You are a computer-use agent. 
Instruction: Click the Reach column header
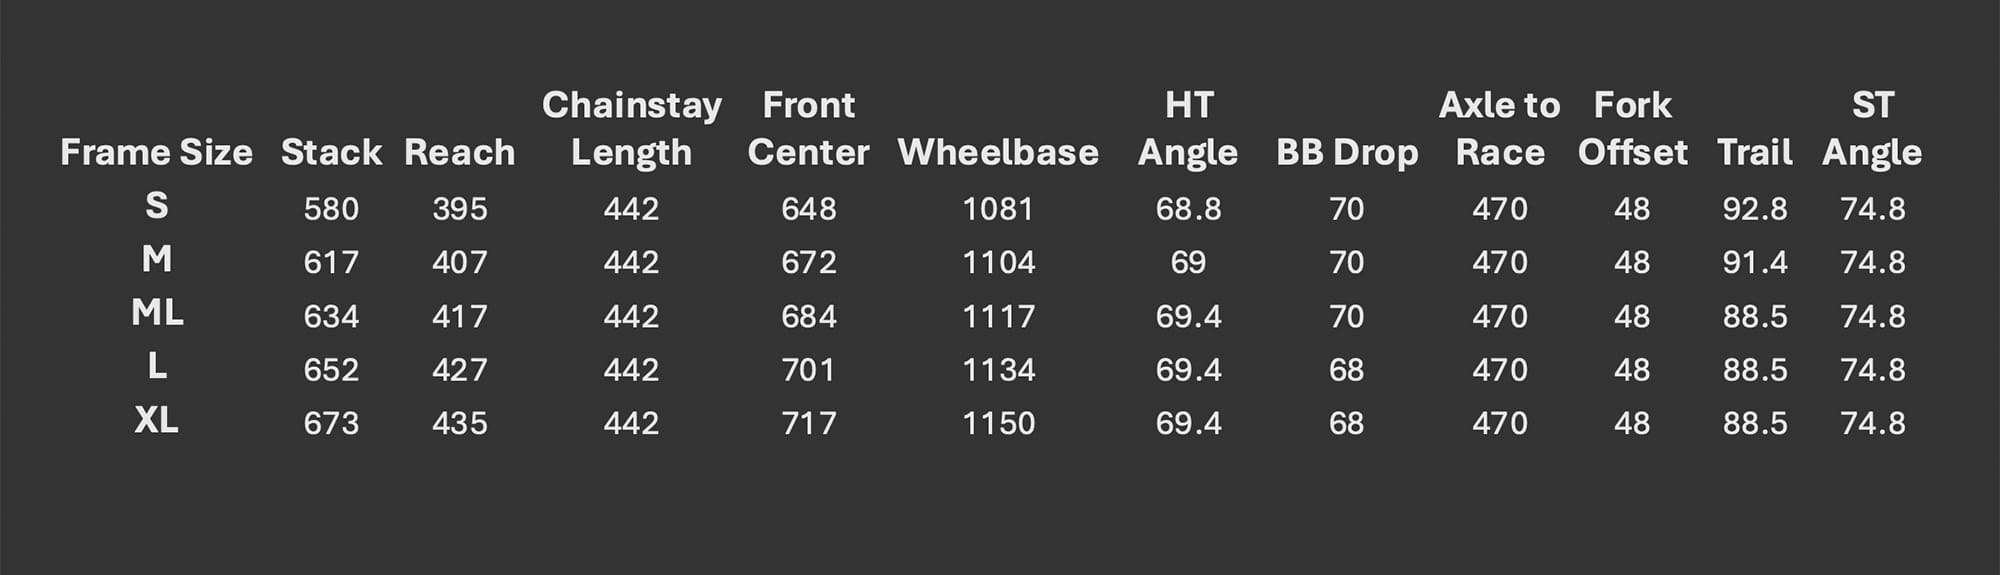pyautogui.click(x=459, y=152)
